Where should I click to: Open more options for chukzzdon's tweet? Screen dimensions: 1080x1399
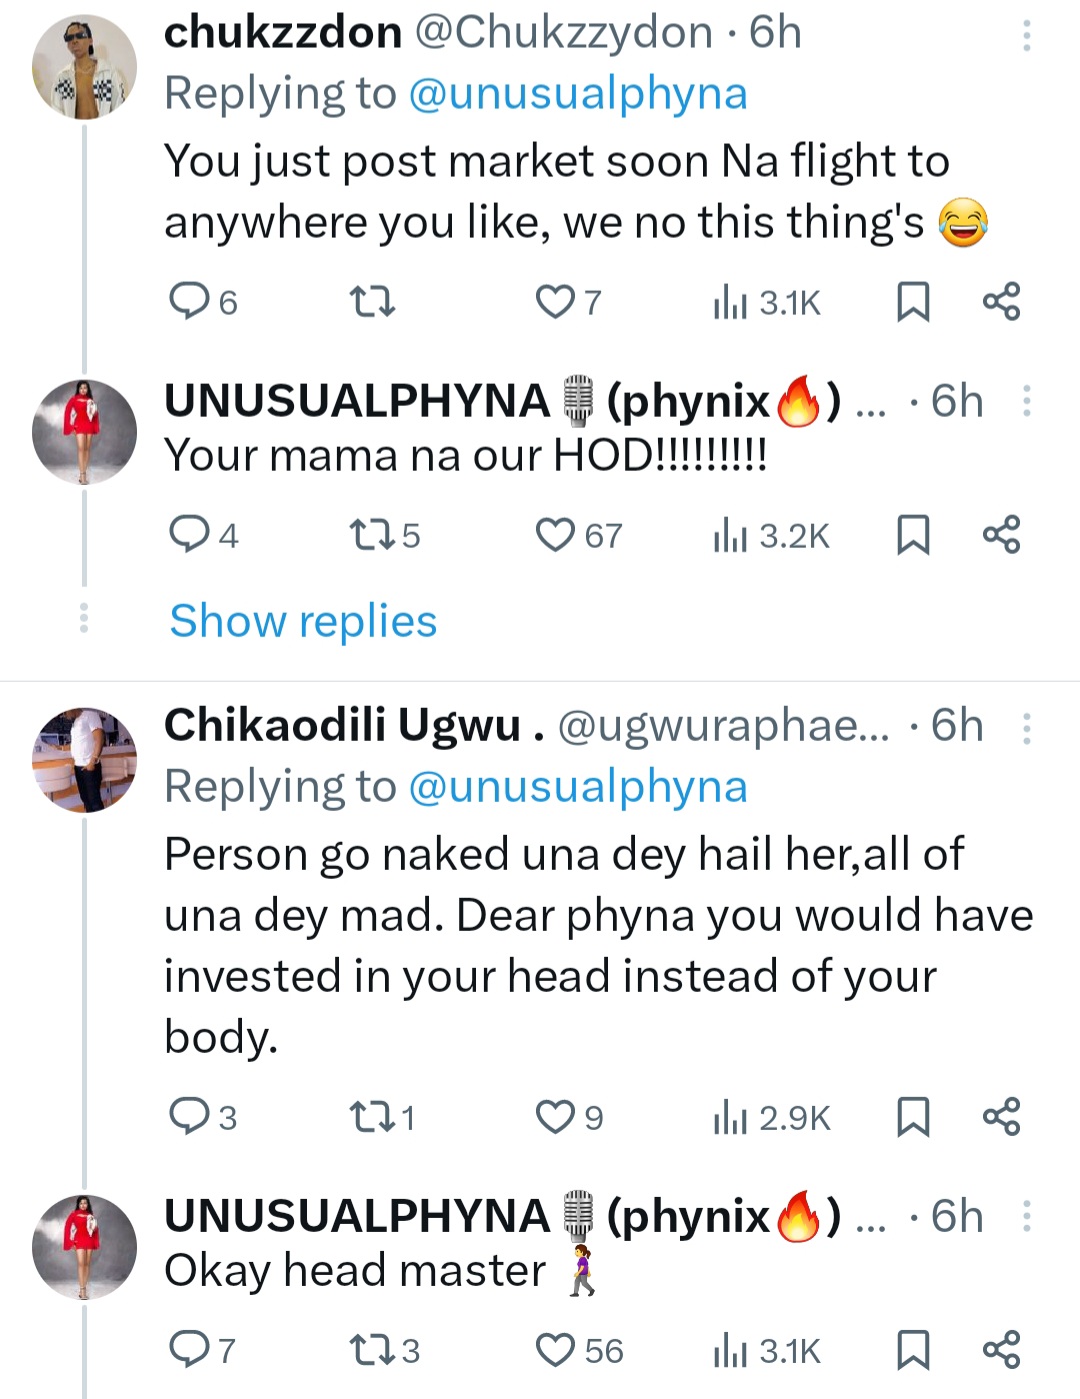tap(1026, 36)
